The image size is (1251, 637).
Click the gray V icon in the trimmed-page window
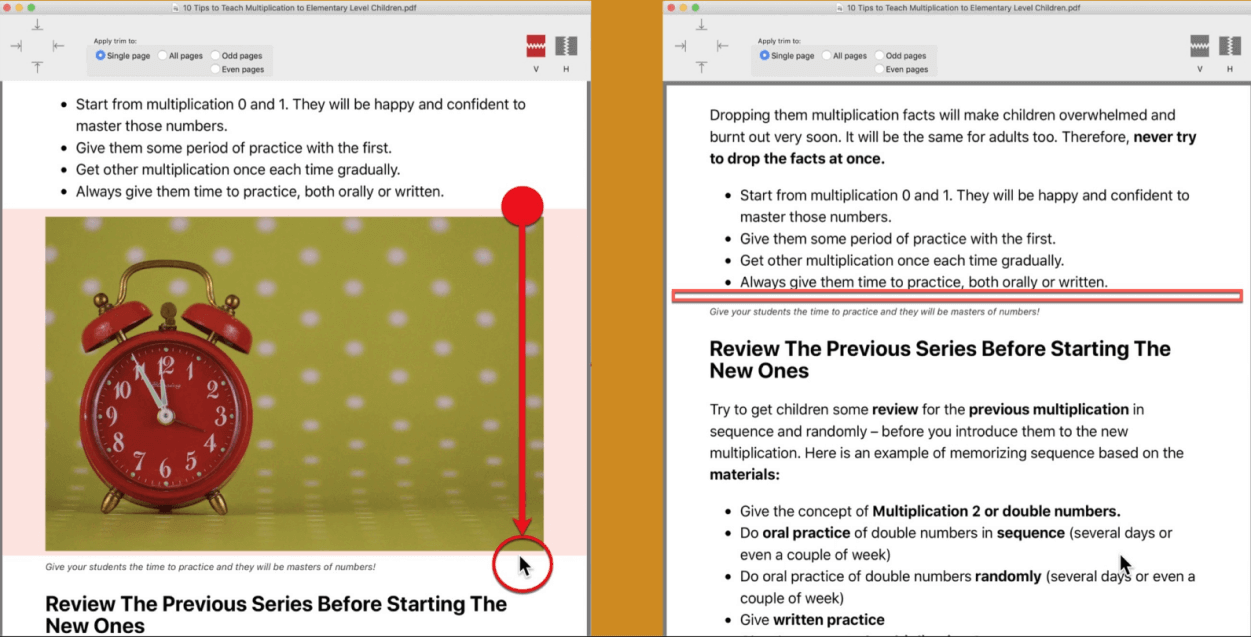pyautogui.click(x=1200, y=46)
